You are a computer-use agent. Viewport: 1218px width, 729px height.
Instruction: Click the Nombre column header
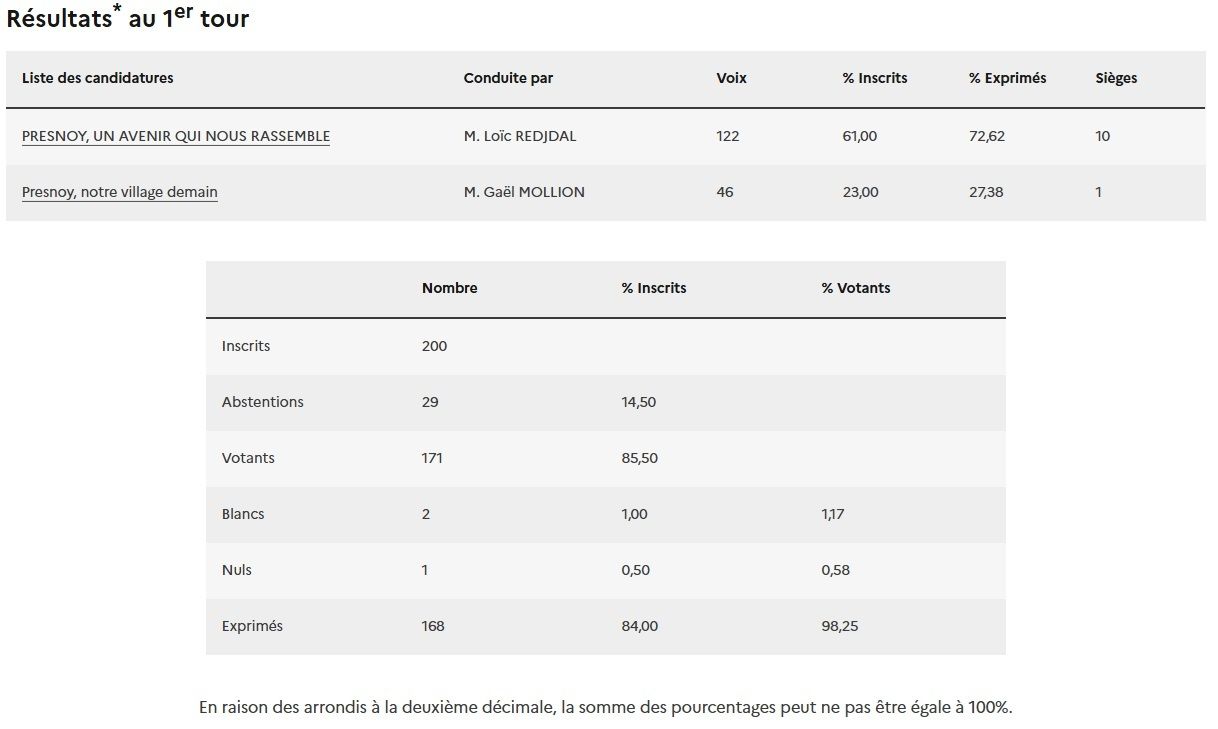450,288
